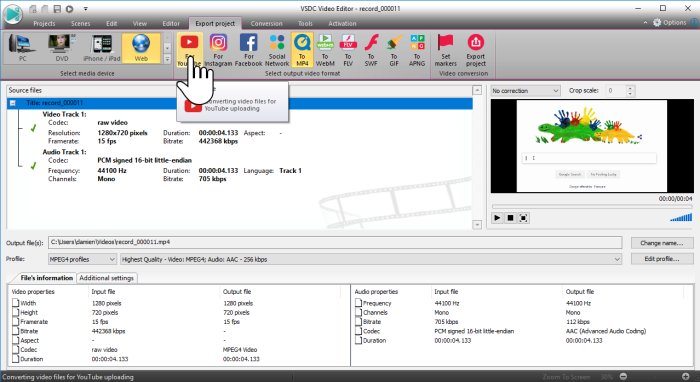Open the Social Network format option

[x=277, y=50]
